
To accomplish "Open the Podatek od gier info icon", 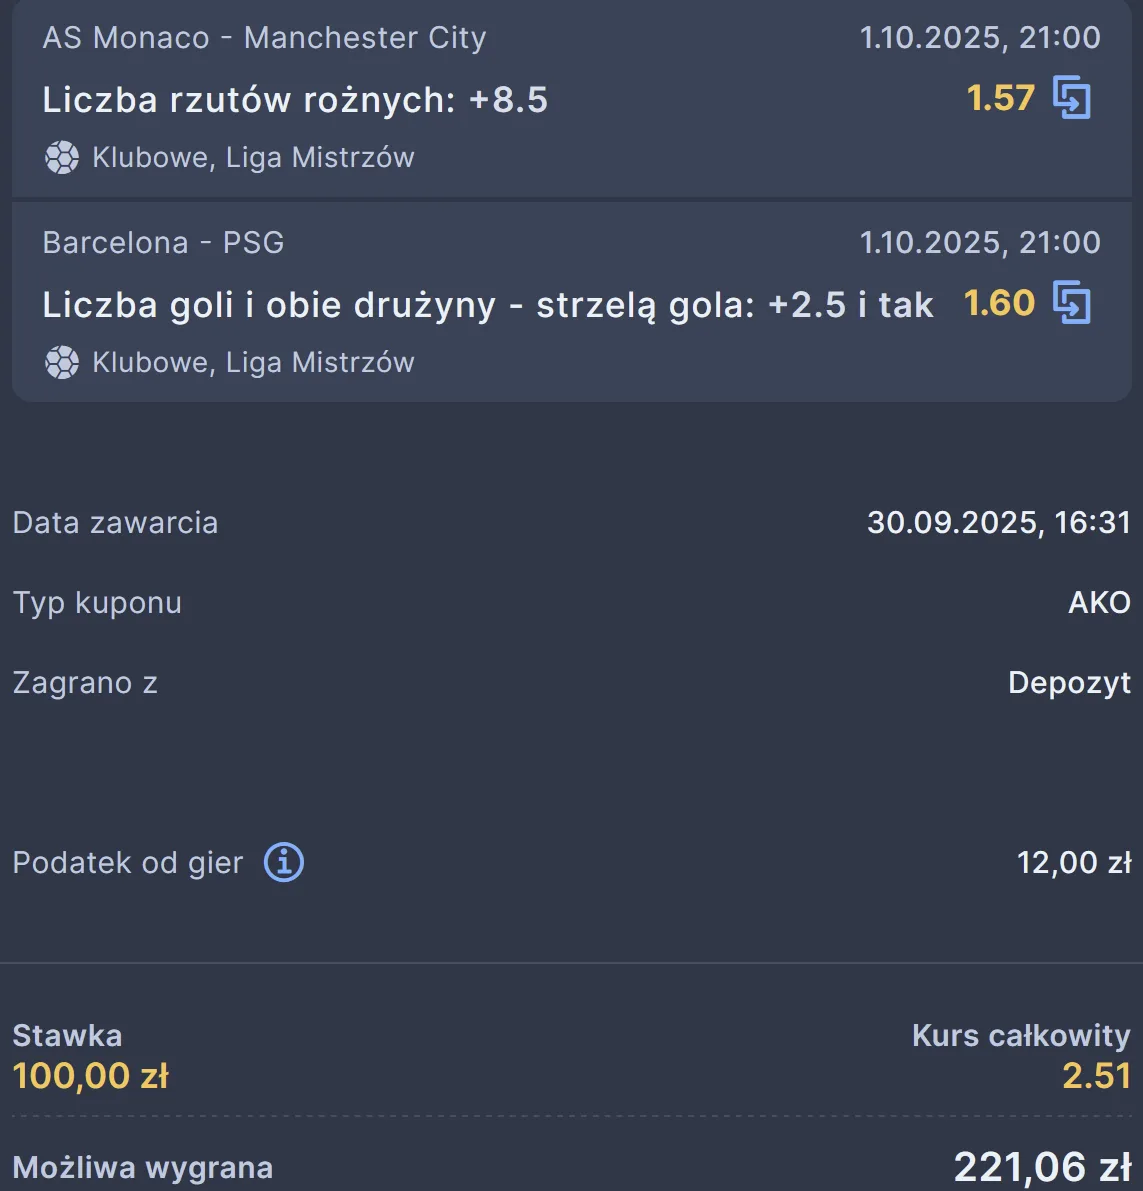I will coord(284,862).
